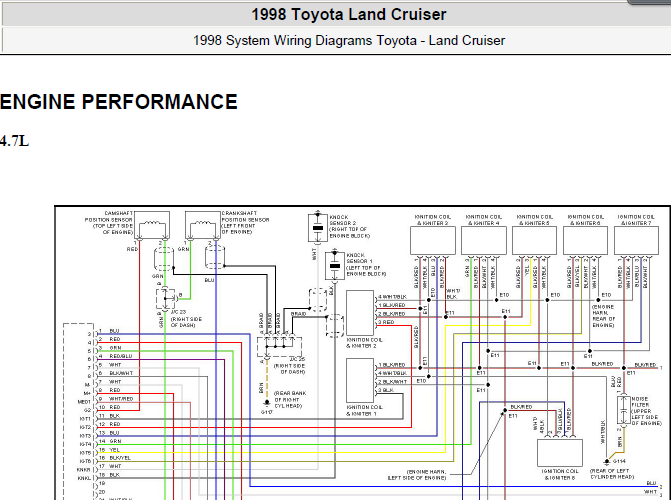Viewport: 671px width, 500px height.
Task: Click connector pin label '1 BLU'
Action: pyautogui.click(x=109, y=331)
